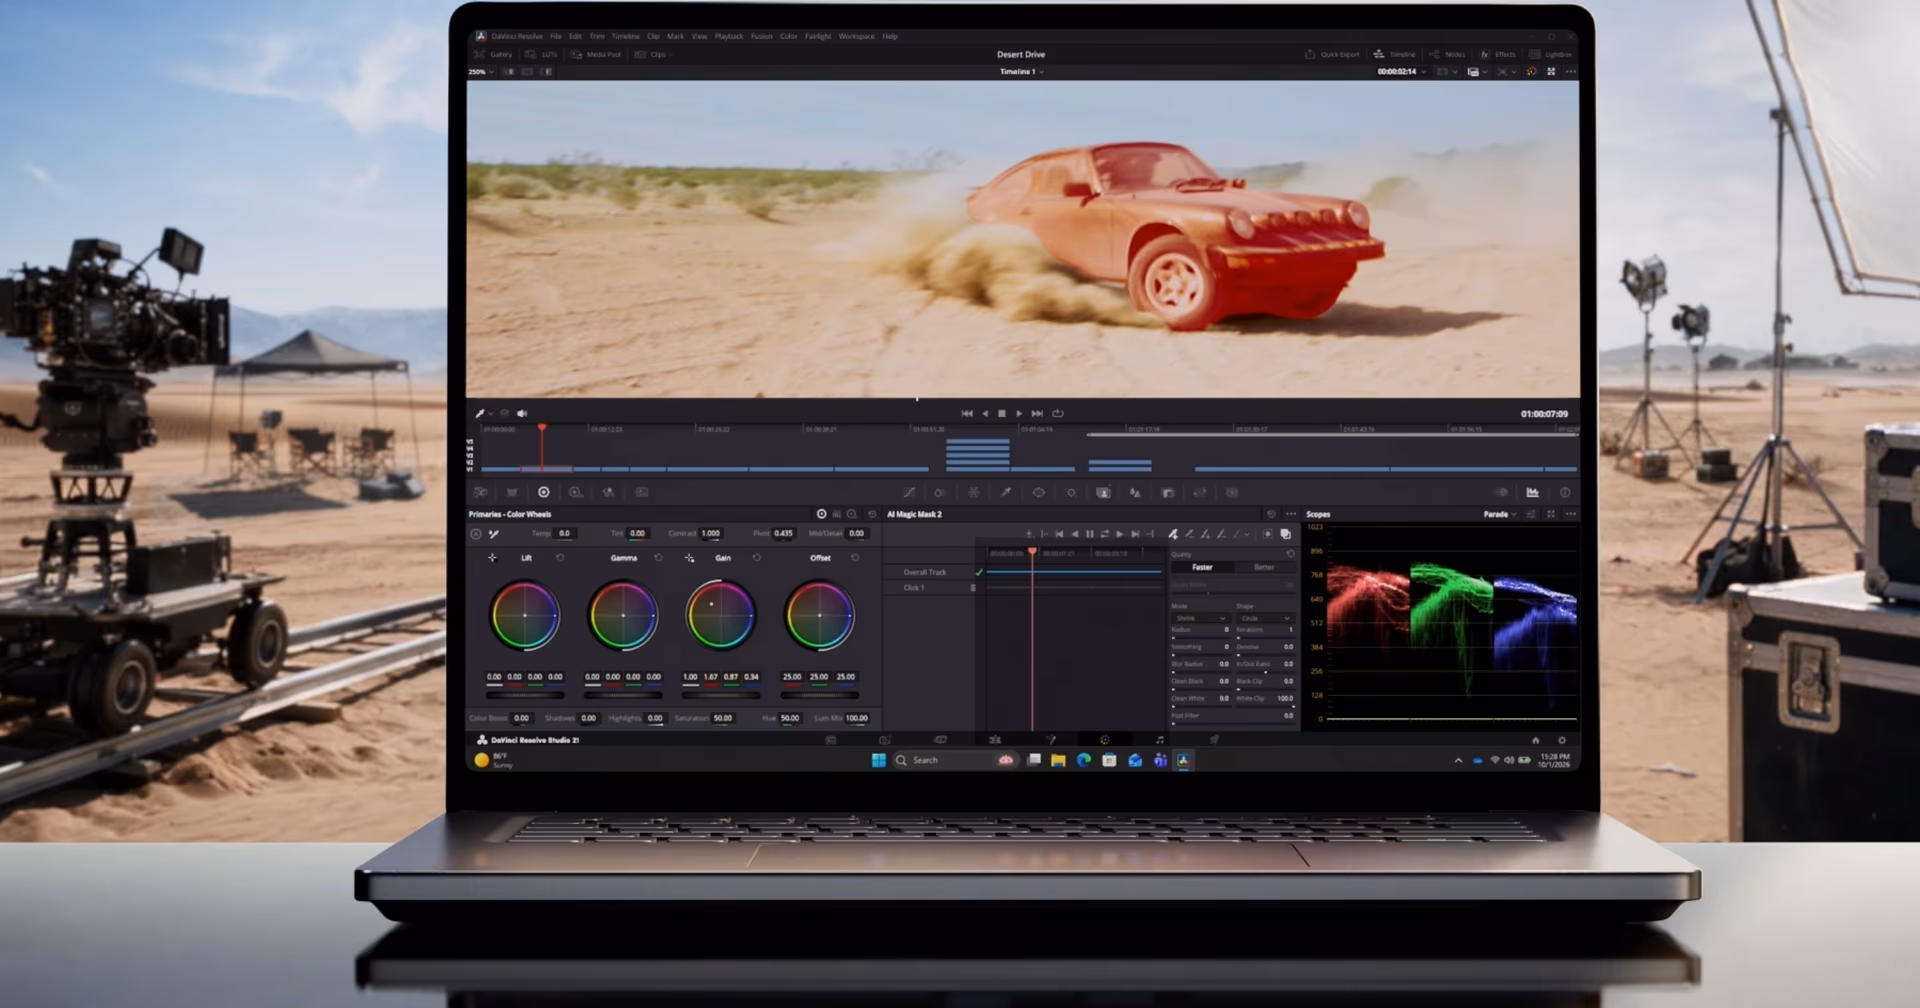This screenshot has width=1920, height=1008.
Task: Open the Lightbox view
Action: (x=1549, y=55)
